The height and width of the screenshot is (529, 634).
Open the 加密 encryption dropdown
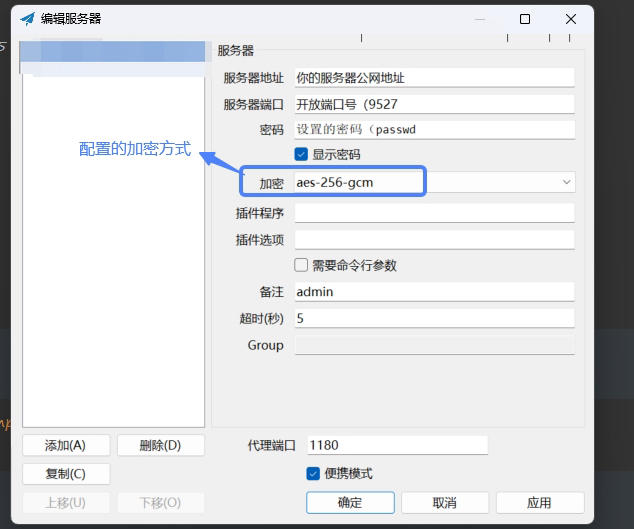pyautogui.click(x=566, y=182)
